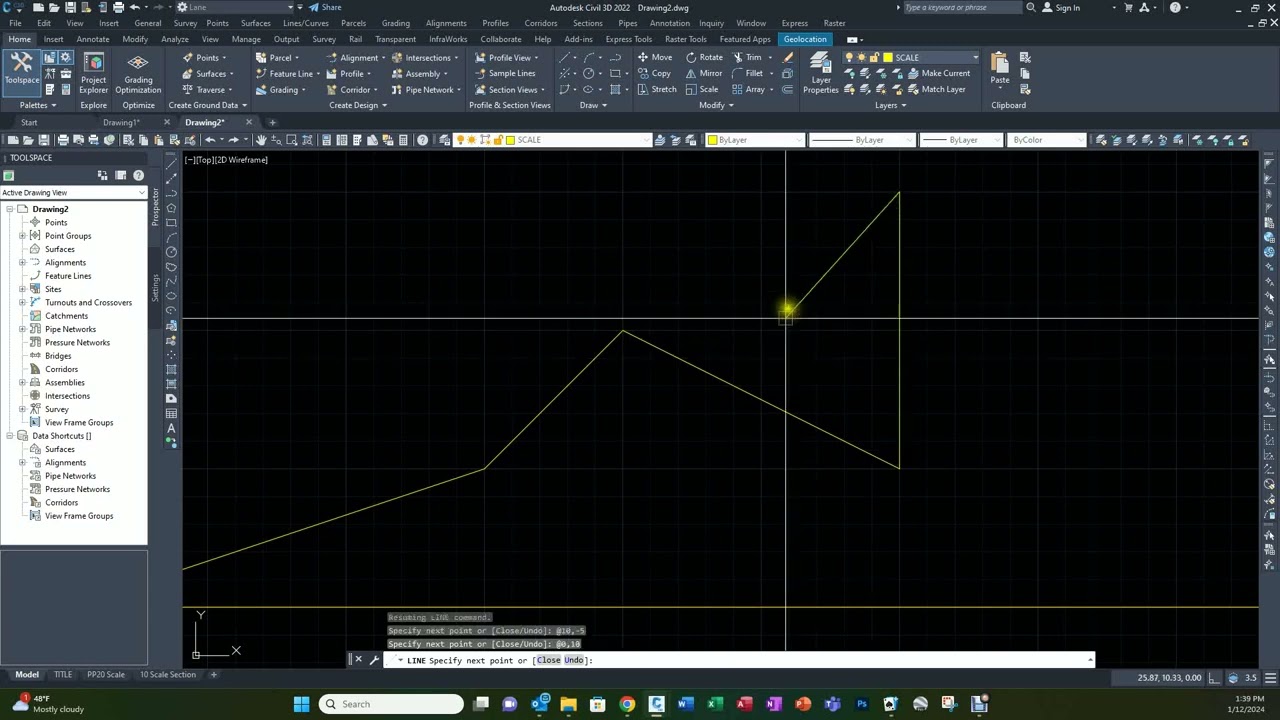The height and width of the screenshot is (720, 1280).
Task: Switch to the Drawing1* document tab
Action: click(x=121, y=122)
